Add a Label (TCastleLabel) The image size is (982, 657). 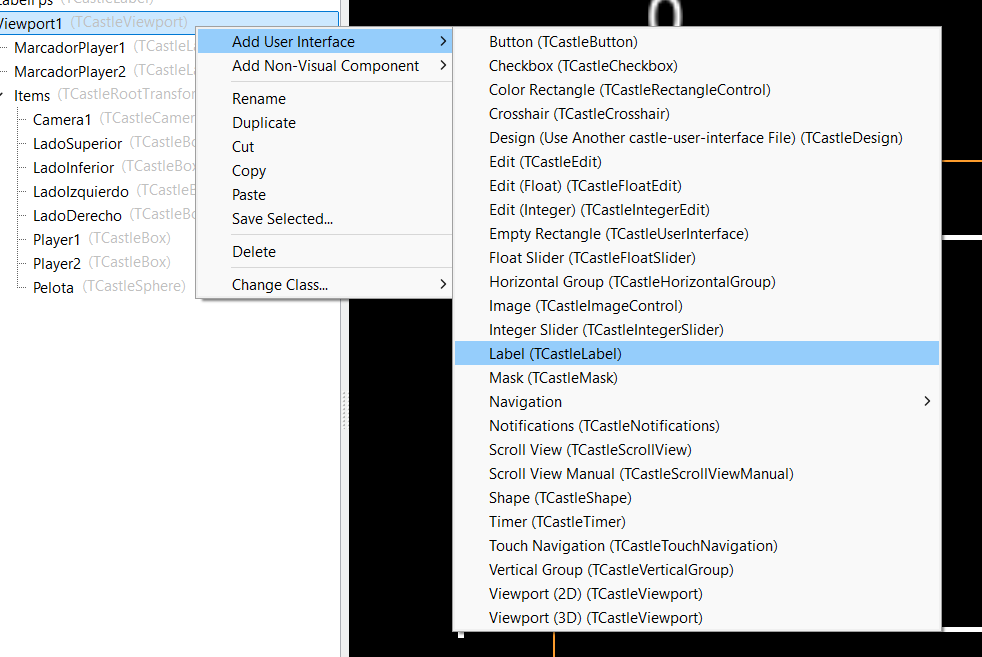tap(697, 354)
